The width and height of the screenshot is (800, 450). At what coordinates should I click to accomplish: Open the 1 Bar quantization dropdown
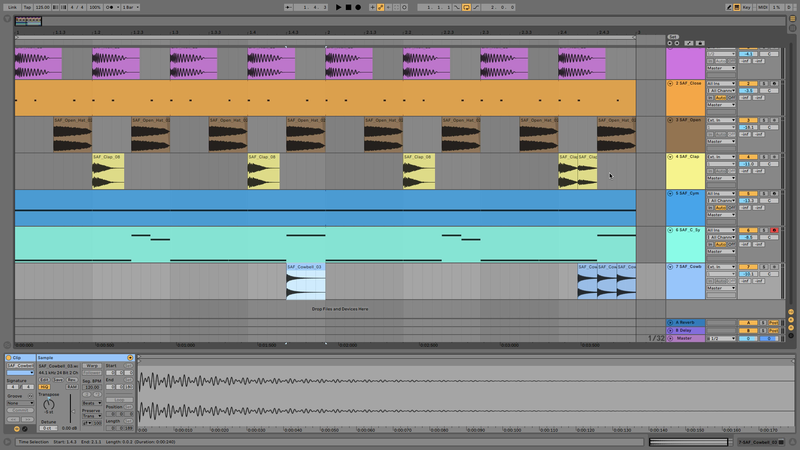pyautogui.click(x=130, y=7)
